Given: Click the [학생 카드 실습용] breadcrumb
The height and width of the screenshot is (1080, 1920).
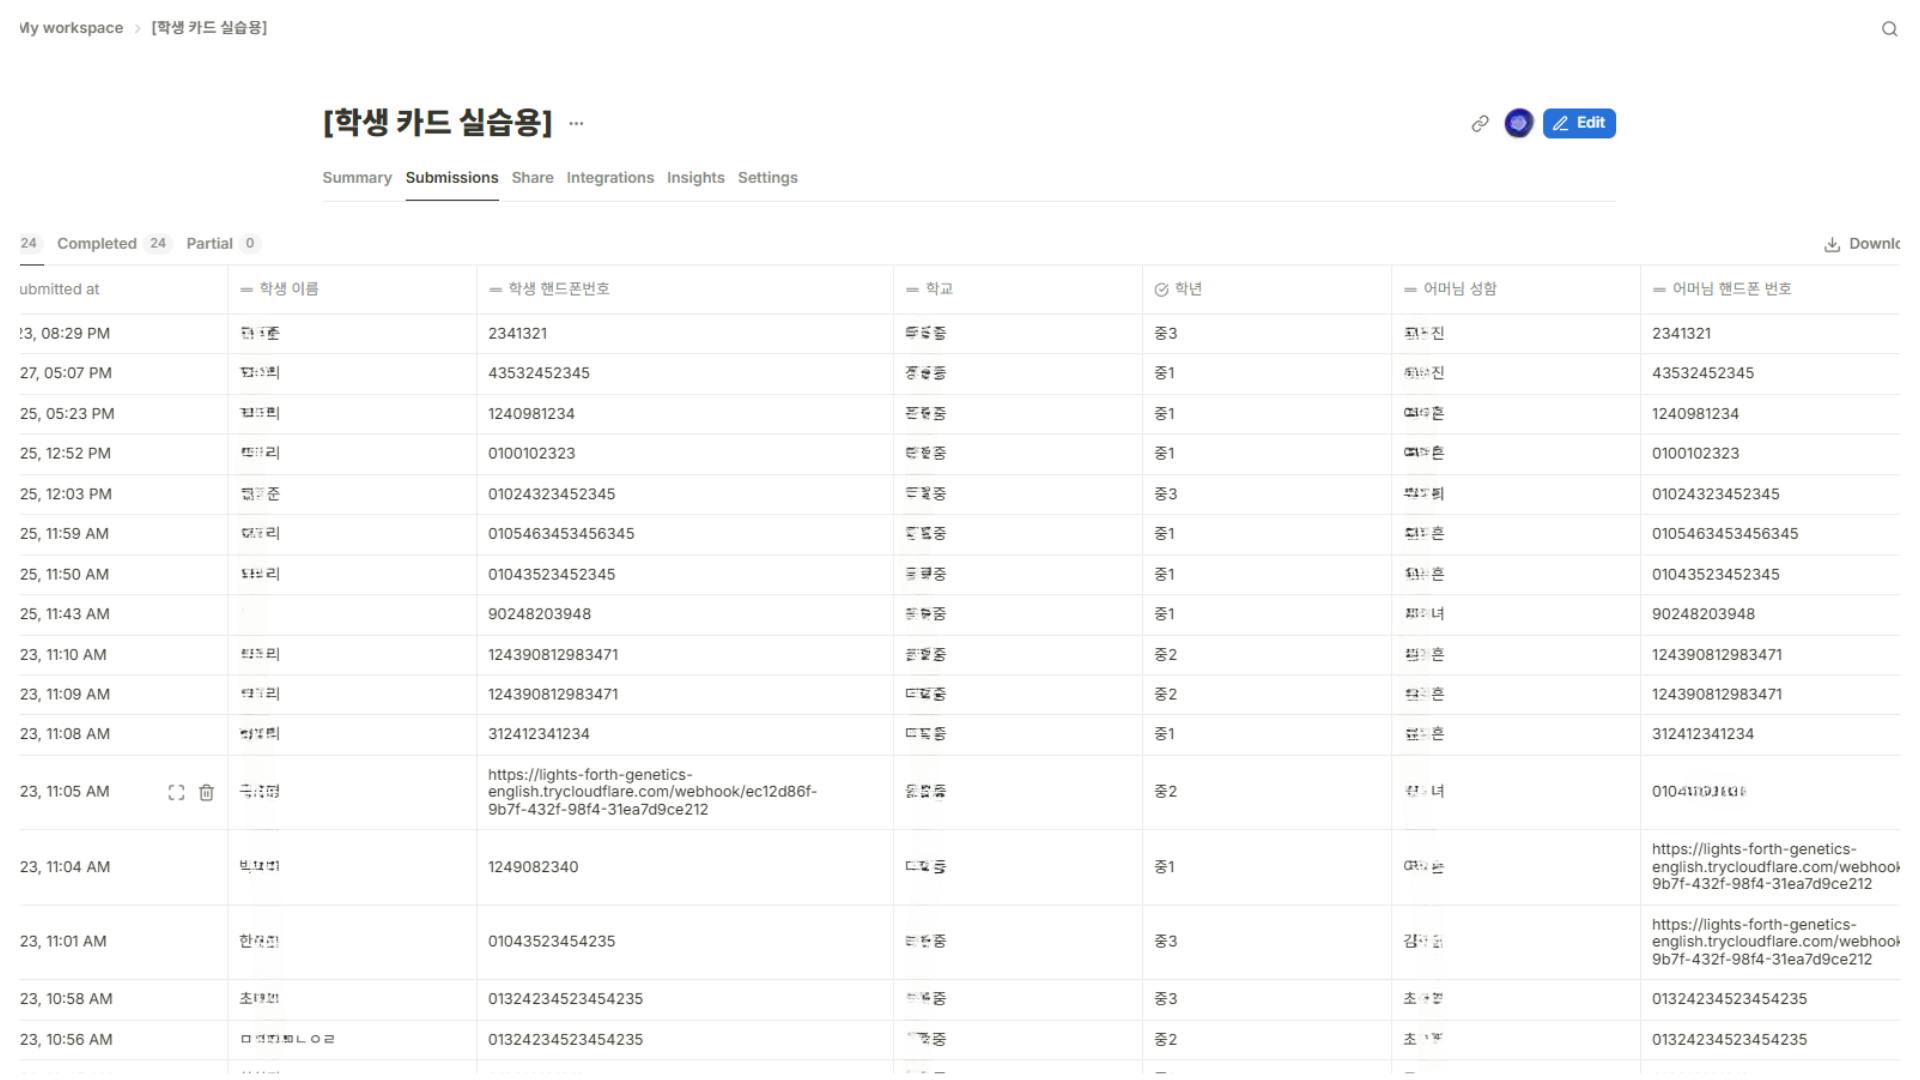Looking at the screenshot, I should click(209, 28).
